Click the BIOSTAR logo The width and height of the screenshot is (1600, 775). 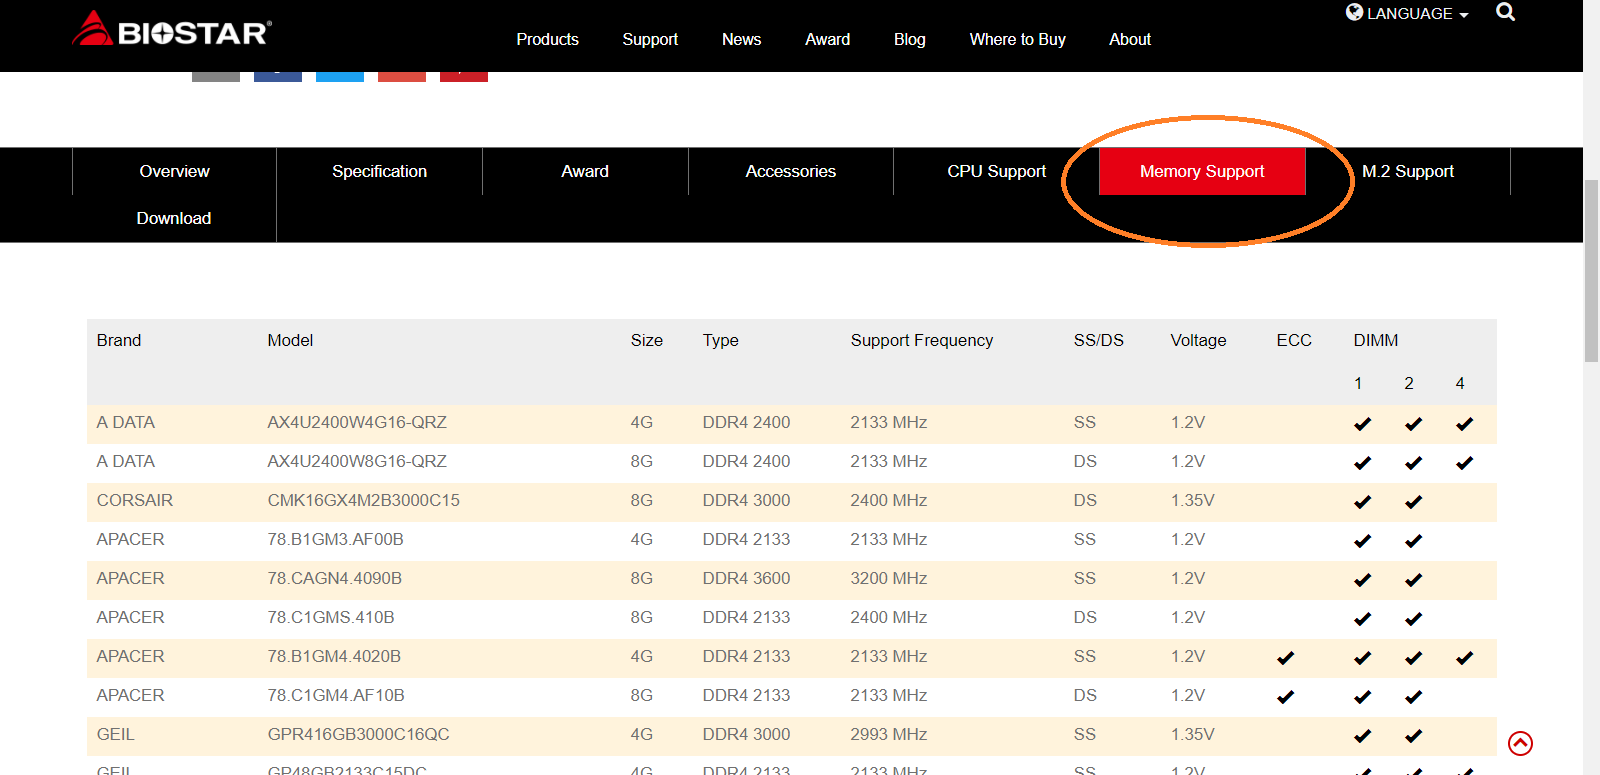click(172, 30)
